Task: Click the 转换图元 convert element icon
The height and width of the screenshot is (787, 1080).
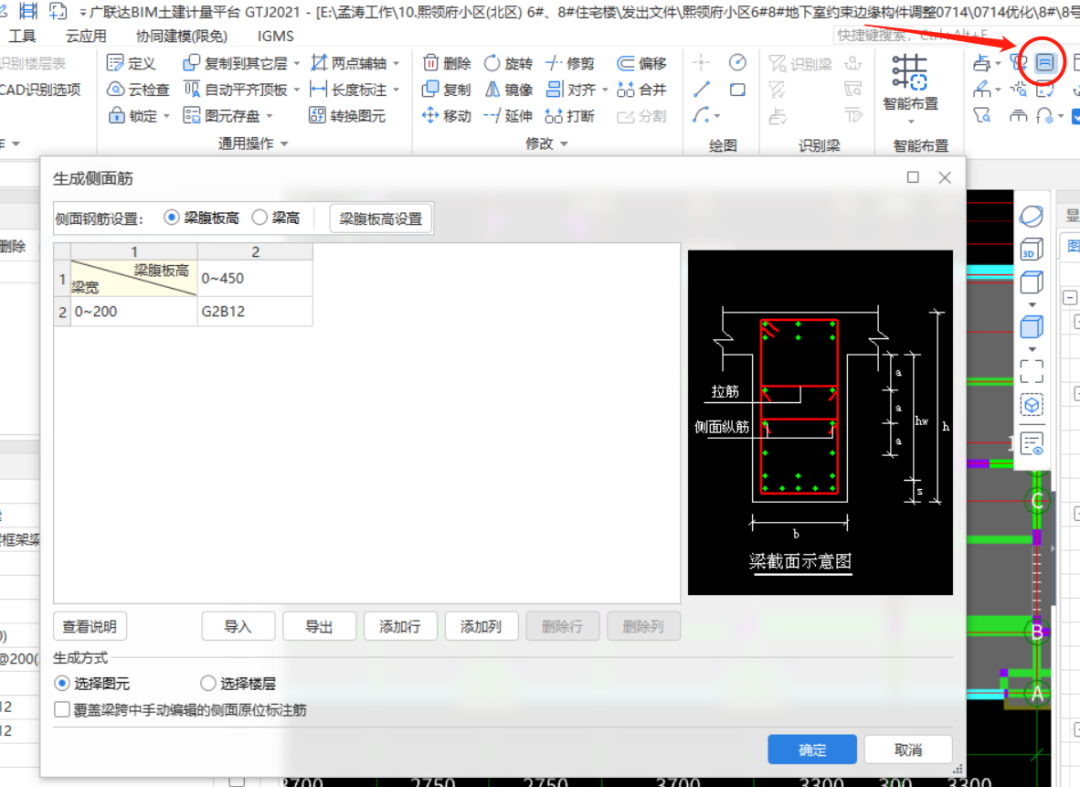Action: point(318,116)
